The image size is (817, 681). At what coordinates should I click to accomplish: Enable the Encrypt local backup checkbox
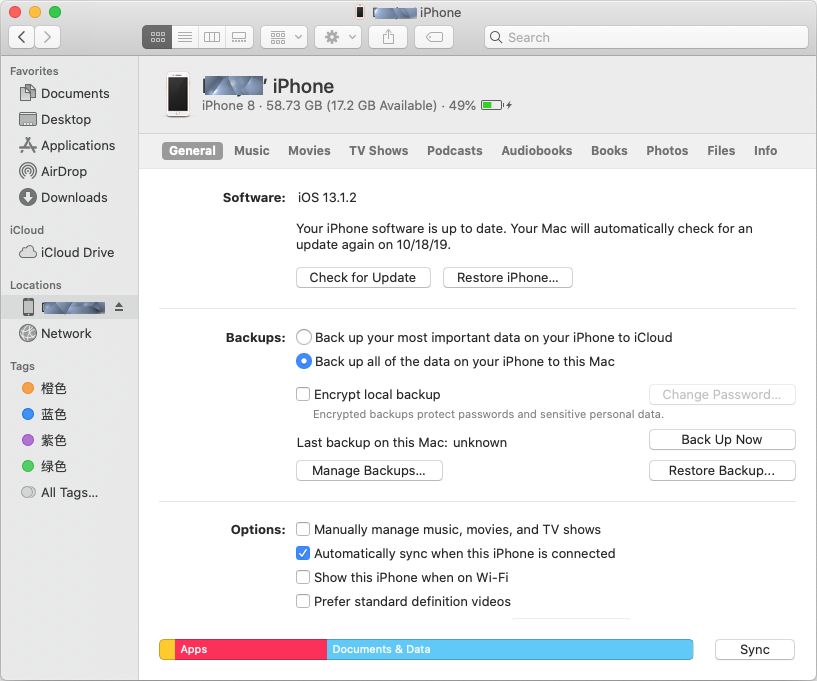pos(303,394)
